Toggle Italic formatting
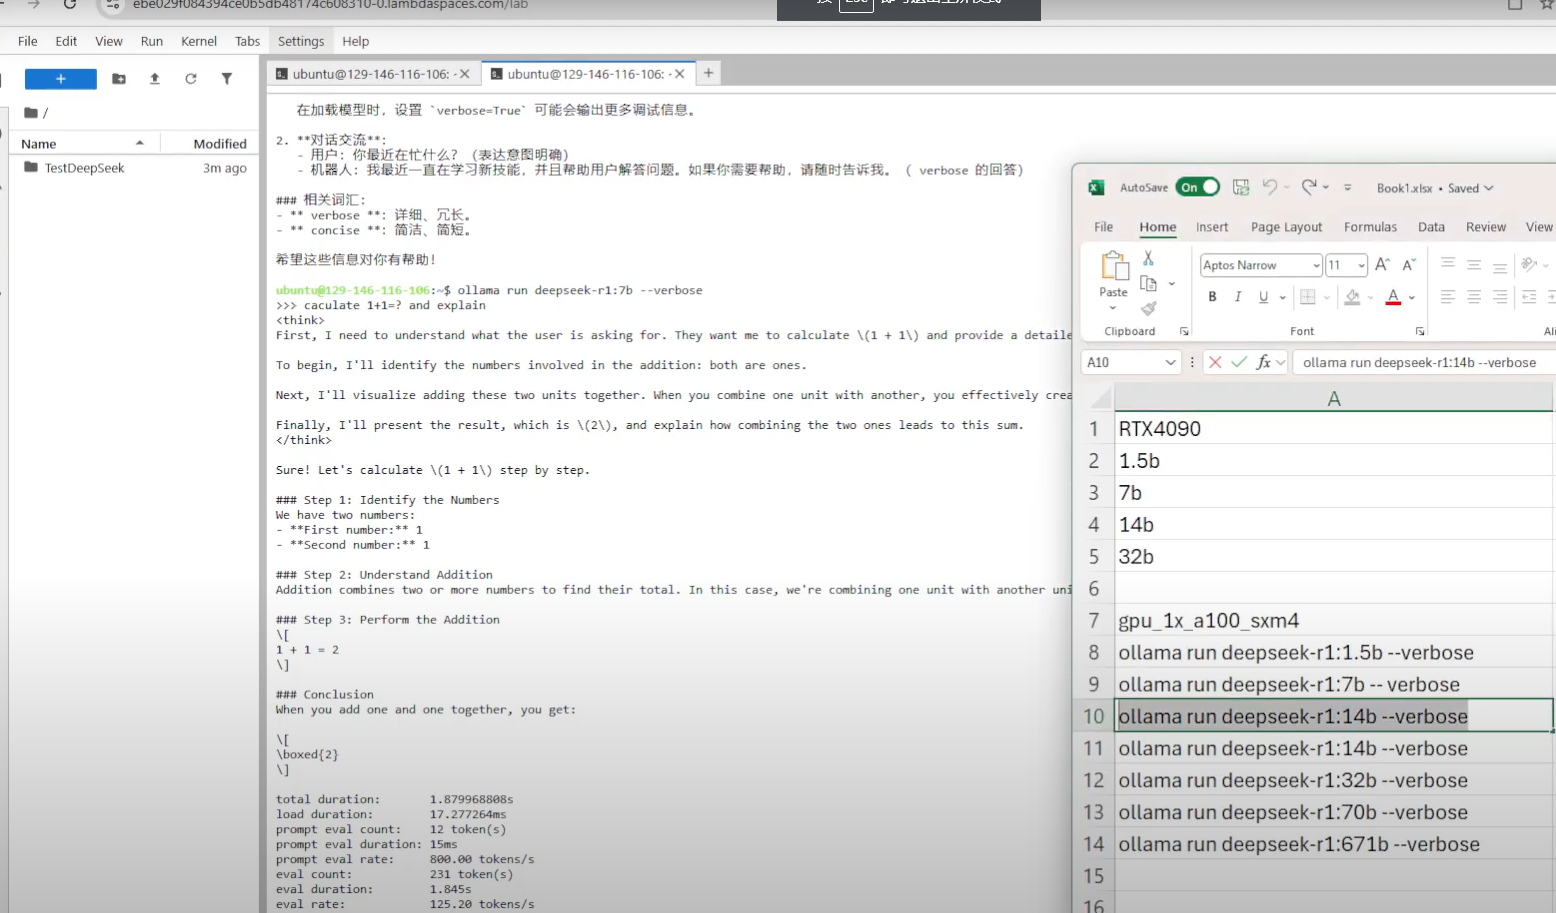1556x913 pixels. (x=1238, y=297)
